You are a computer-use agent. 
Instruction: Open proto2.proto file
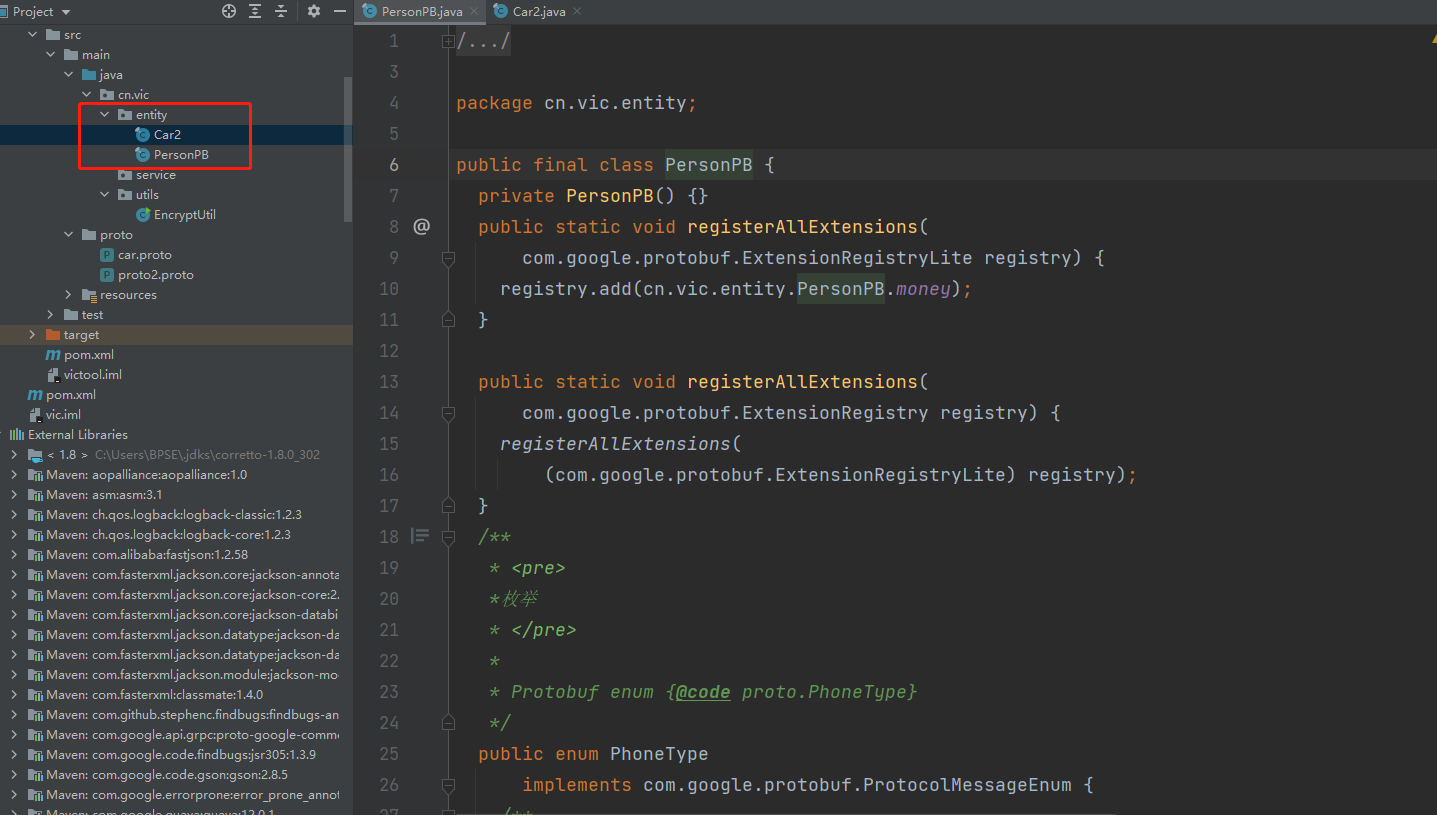coord(155,275)
